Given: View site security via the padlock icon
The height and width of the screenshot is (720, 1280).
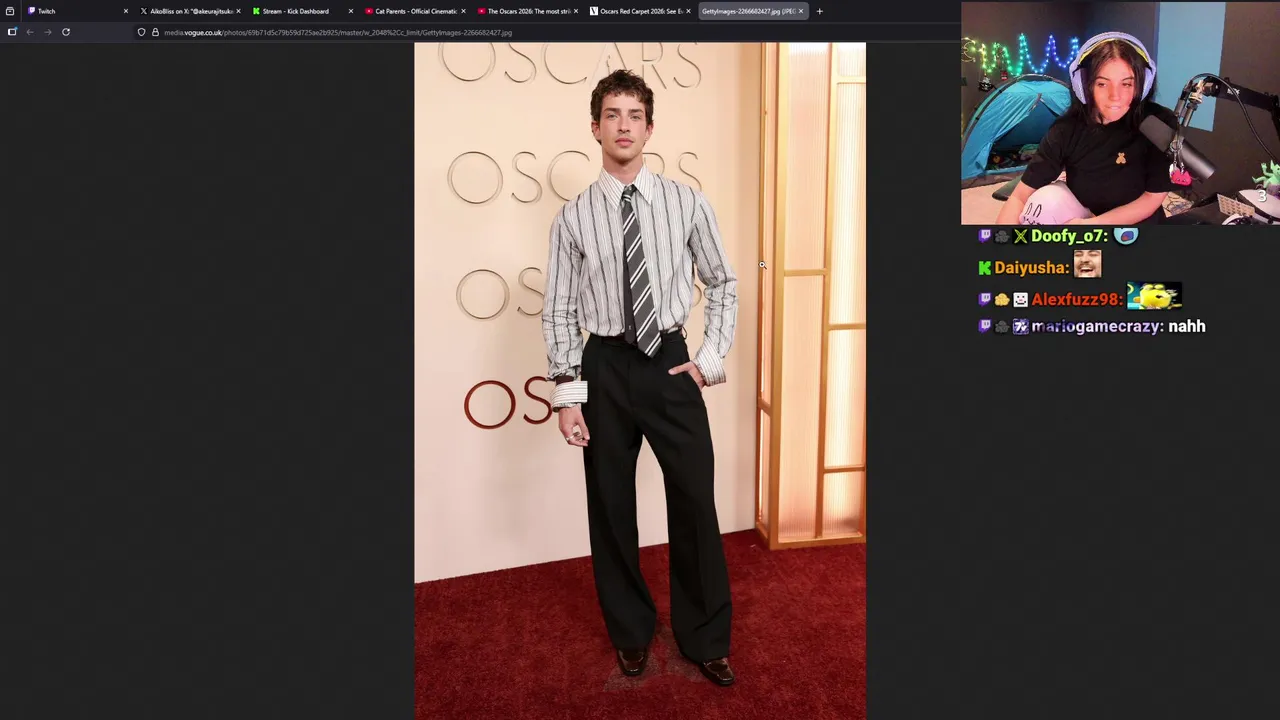Looking at the screenshot, I should 155,32.
